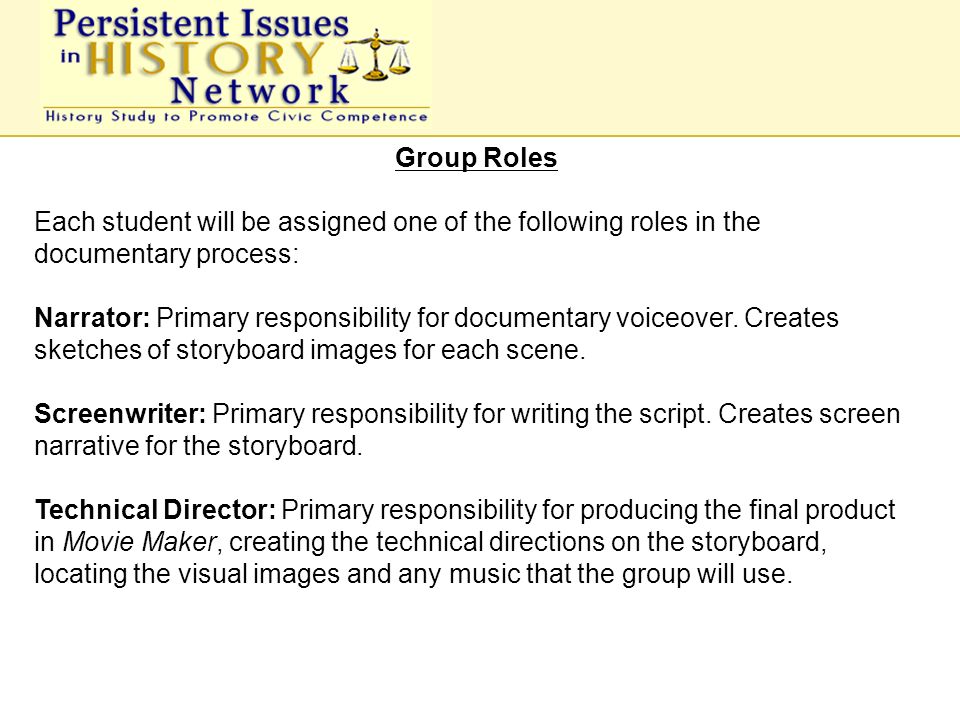Click the bold Screenwriter: label
Screen dimensions: 960x720
point(120,414)
